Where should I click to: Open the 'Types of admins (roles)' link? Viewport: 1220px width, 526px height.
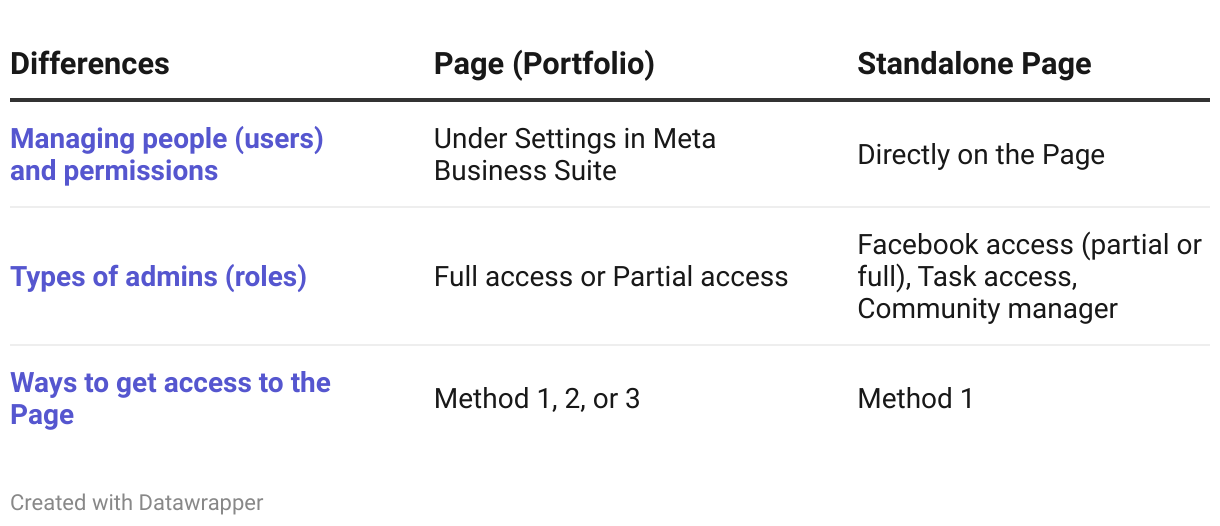(158, 276)
